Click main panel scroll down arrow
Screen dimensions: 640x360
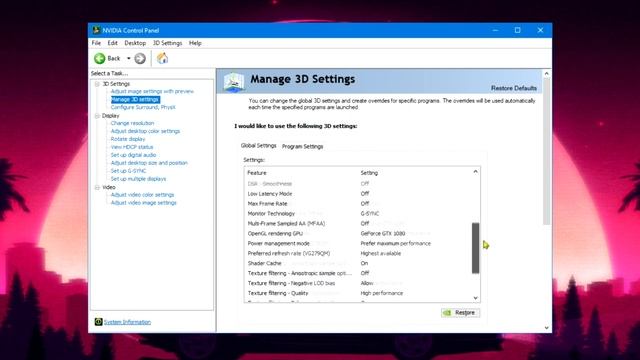pos(547,328)
